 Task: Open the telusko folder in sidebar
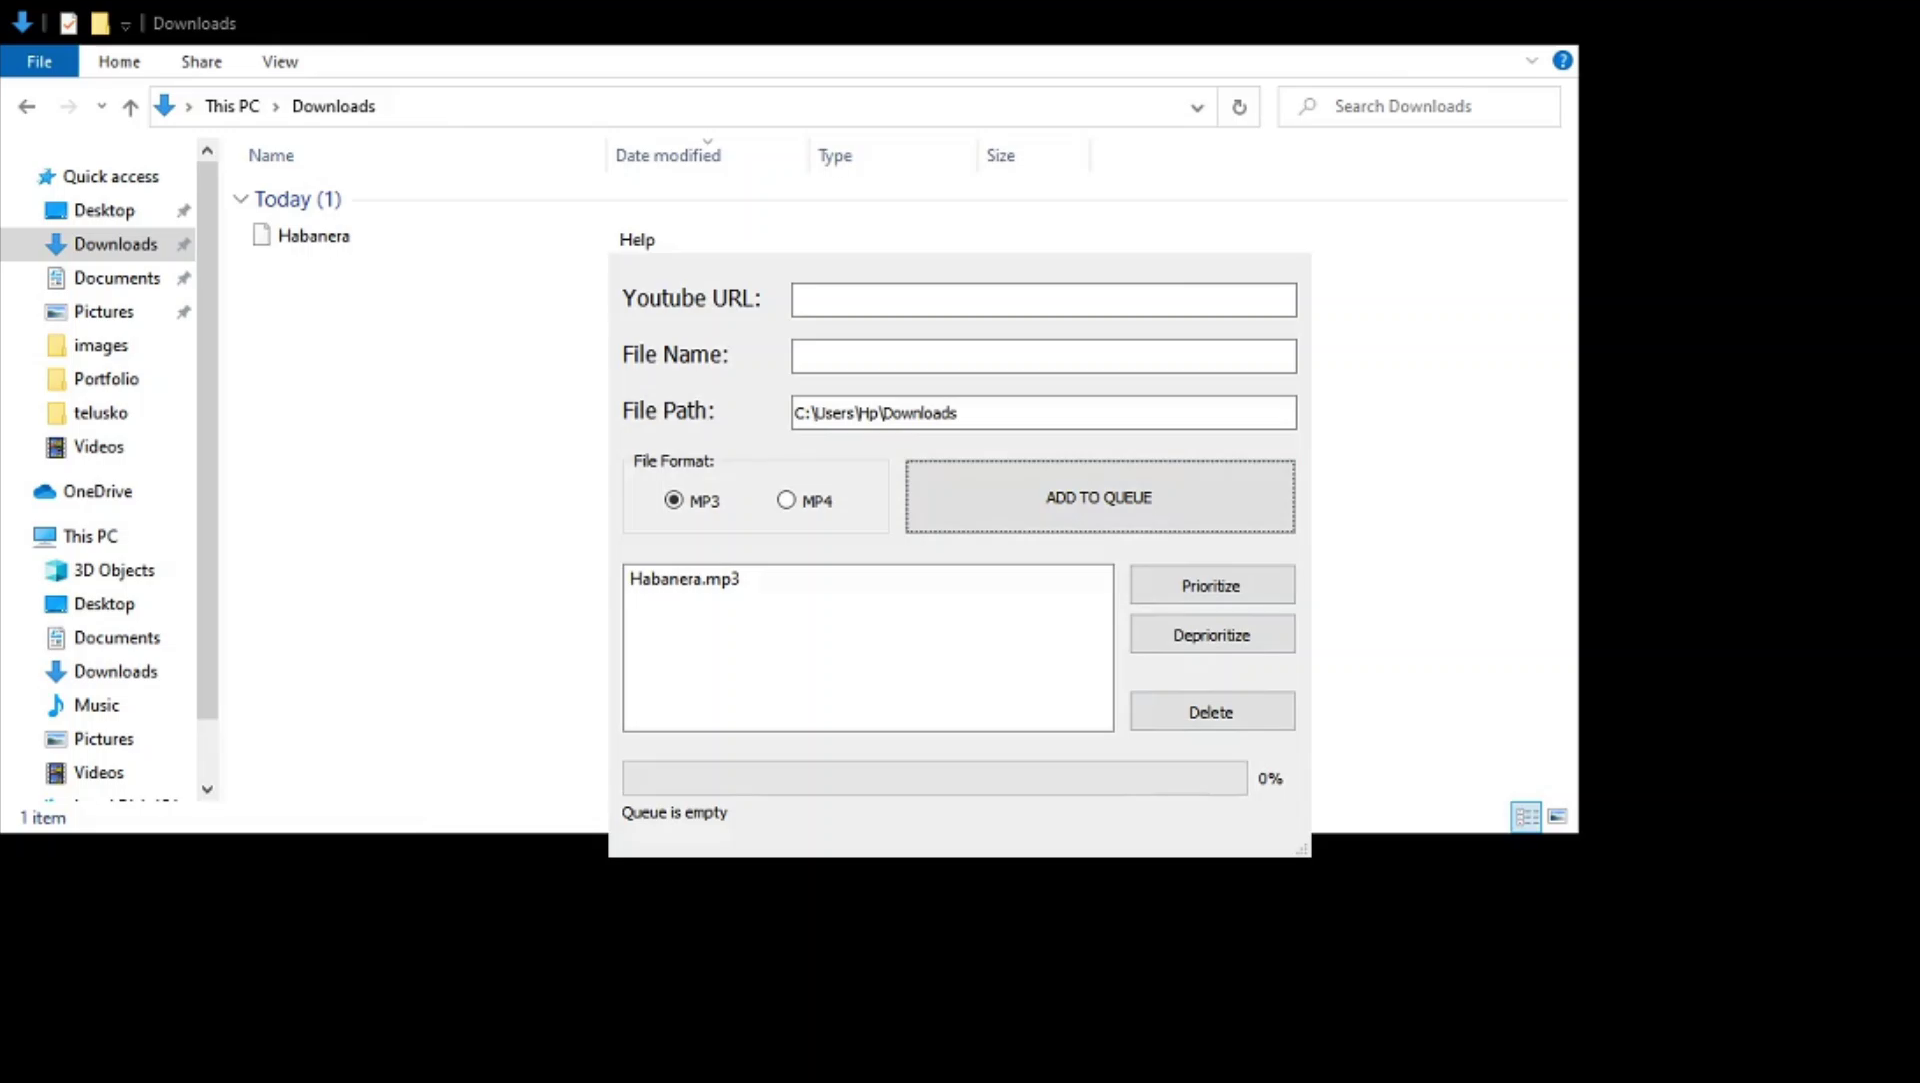click(100, 413)
